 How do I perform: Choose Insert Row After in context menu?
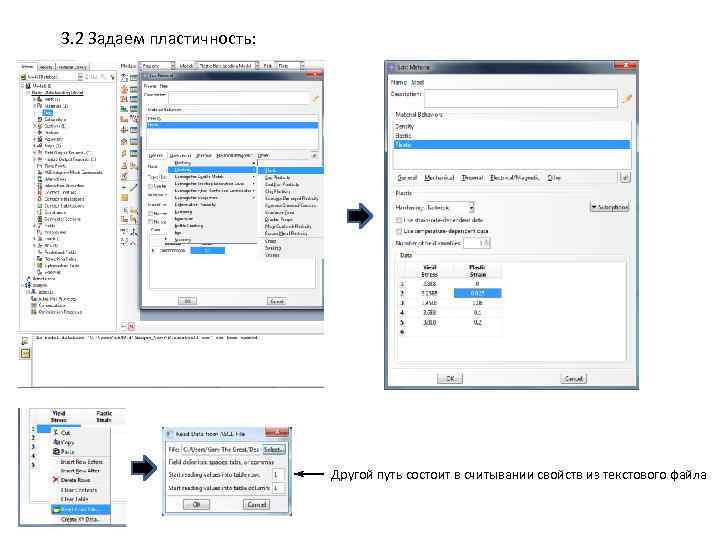point(81,471)
